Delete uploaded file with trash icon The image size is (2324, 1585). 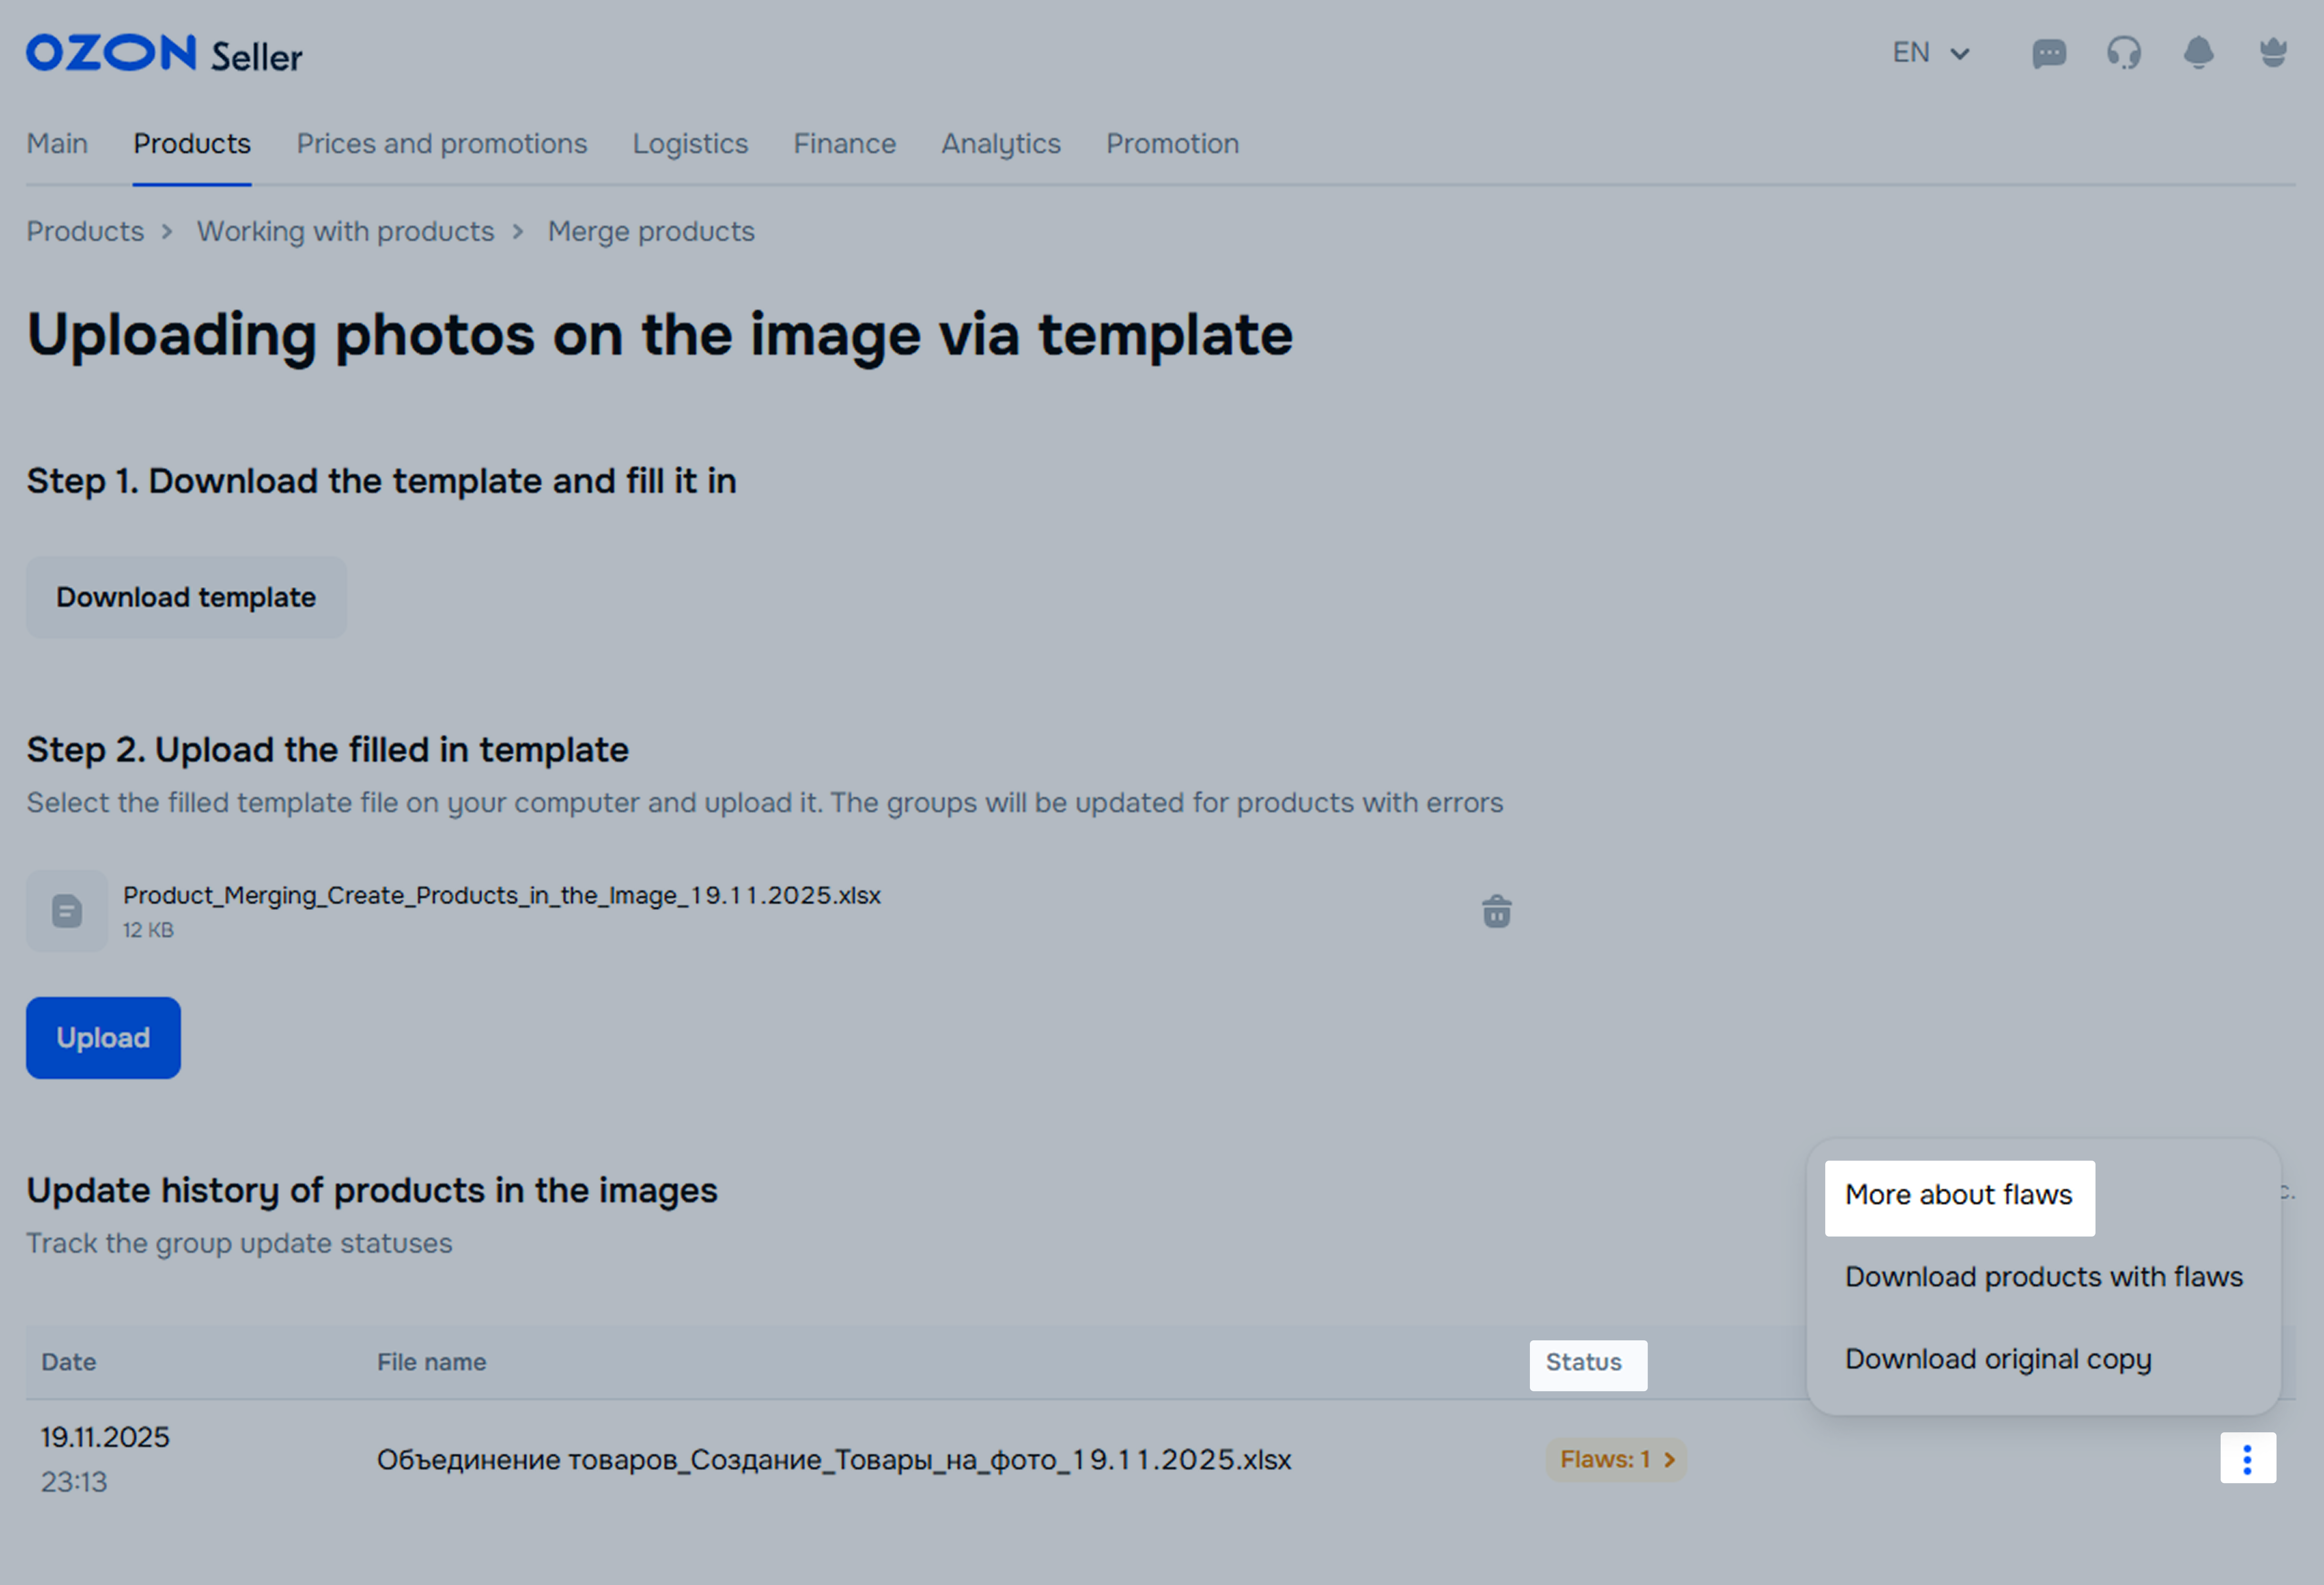tap(1496, 911)
